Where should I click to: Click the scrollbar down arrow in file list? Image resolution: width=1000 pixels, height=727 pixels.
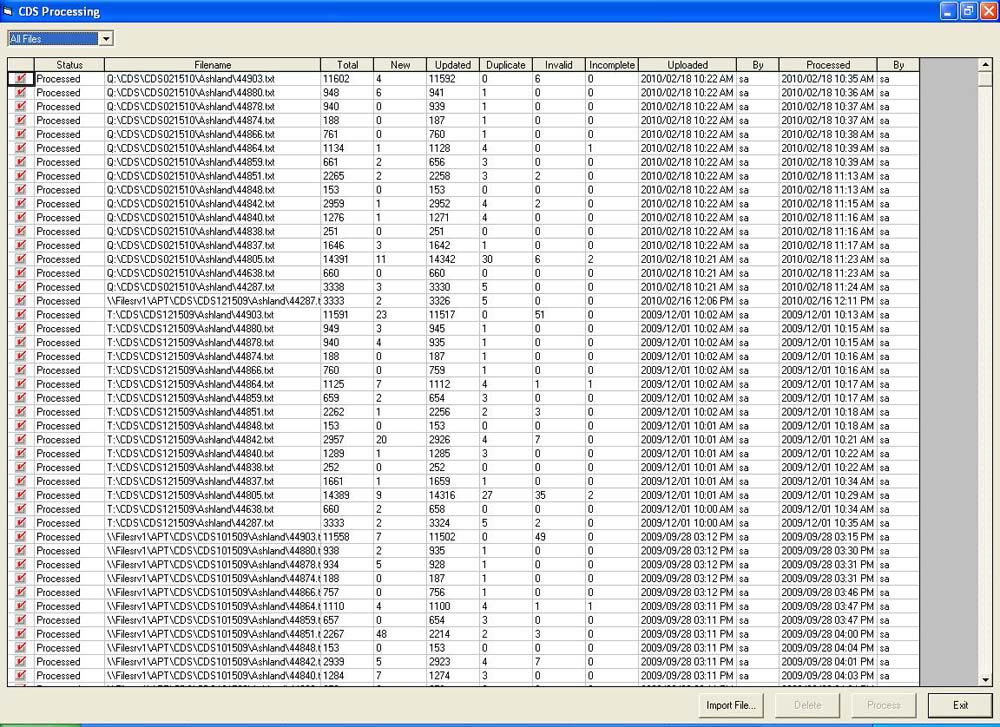(986, 680)
